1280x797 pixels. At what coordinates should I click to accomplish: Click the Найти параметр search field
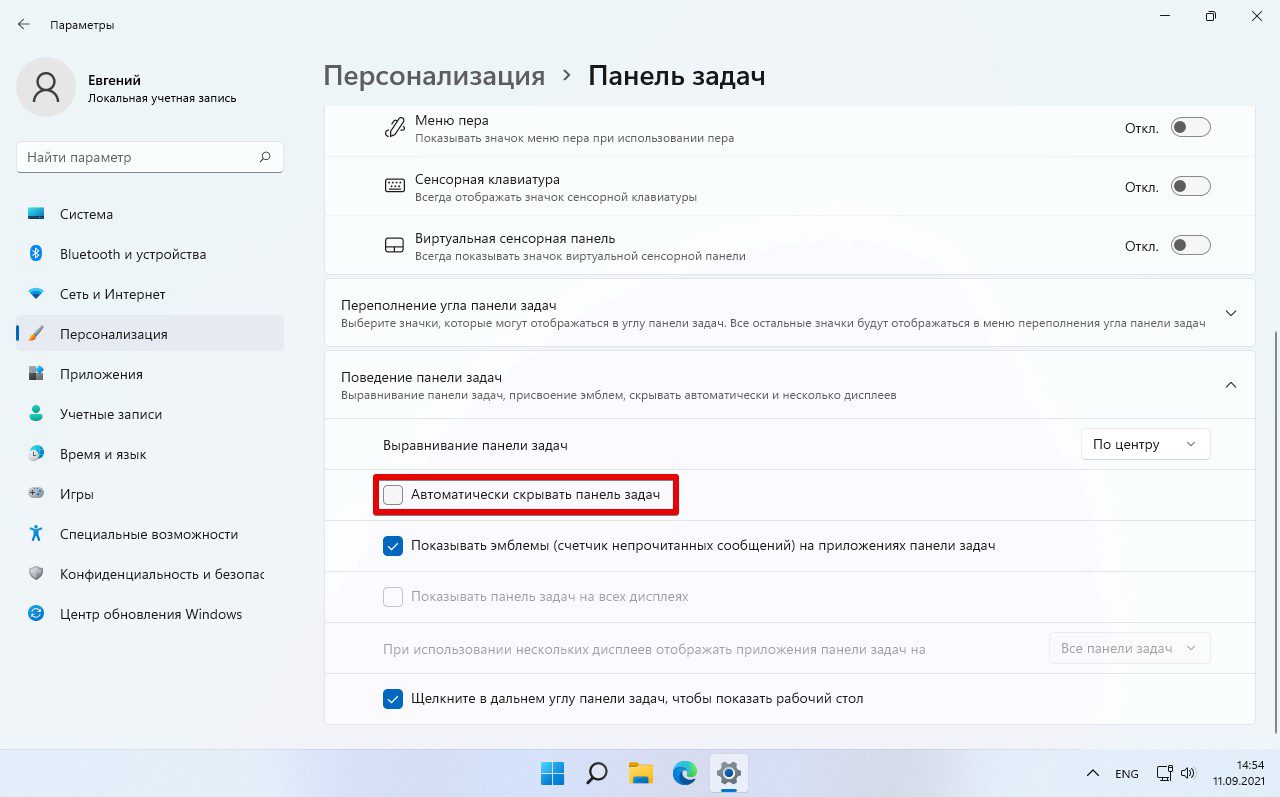point(150,157)
